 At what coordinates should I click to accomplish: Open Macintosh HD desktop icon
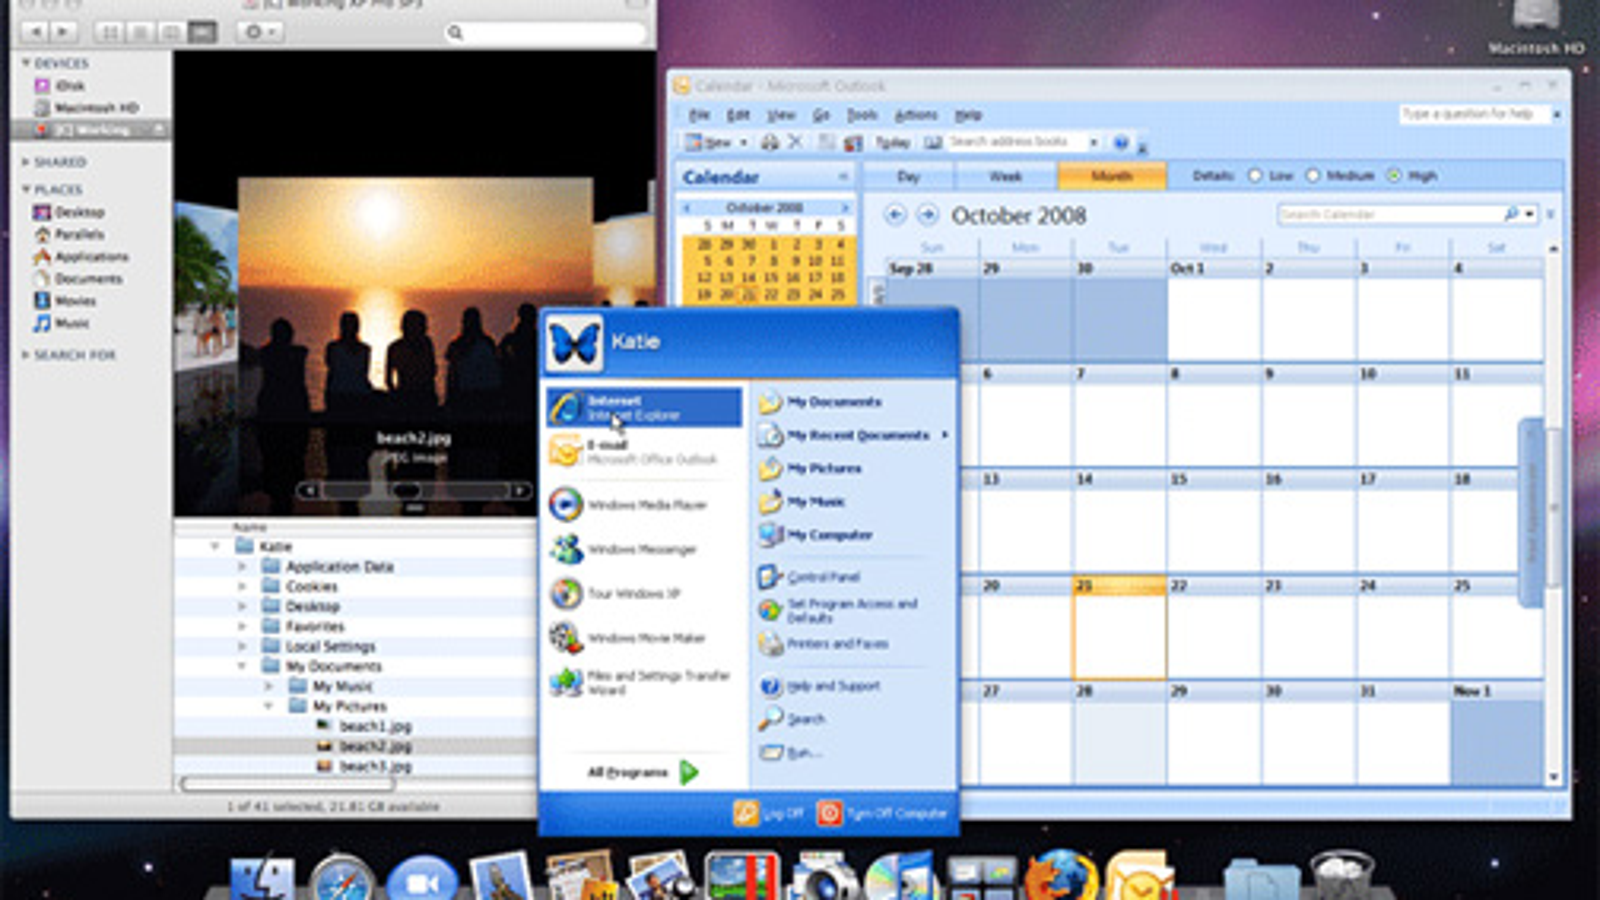pos(1536,28)
